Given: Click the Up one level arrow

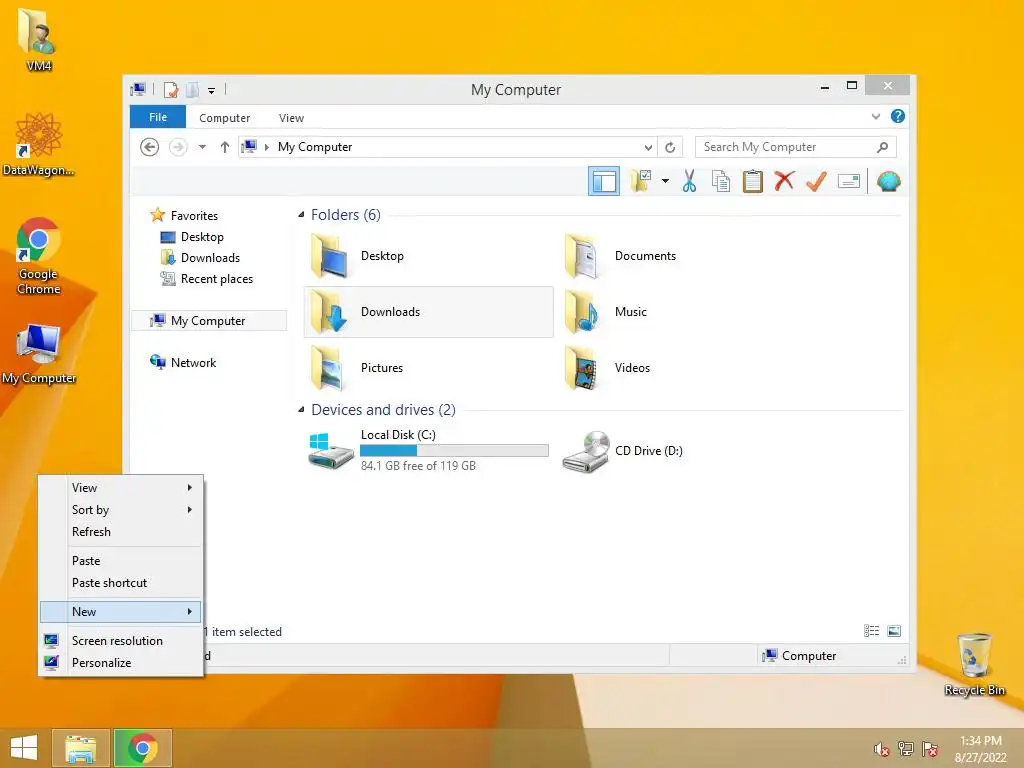Looking at the screenshot, I should click(x=225, y=147).
